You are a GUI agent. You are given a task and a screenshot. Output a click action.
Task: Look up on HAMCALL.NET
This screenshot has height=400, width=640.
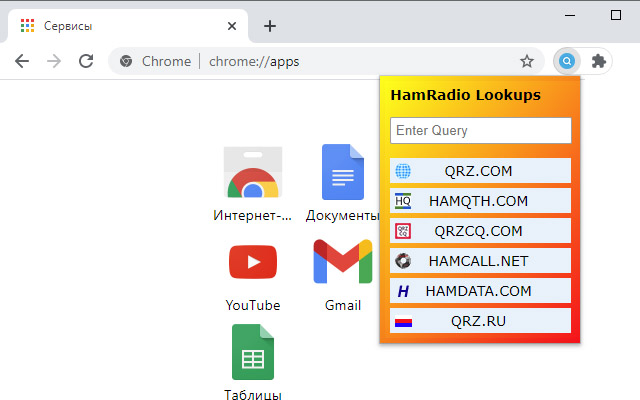(x=480, y=261)
